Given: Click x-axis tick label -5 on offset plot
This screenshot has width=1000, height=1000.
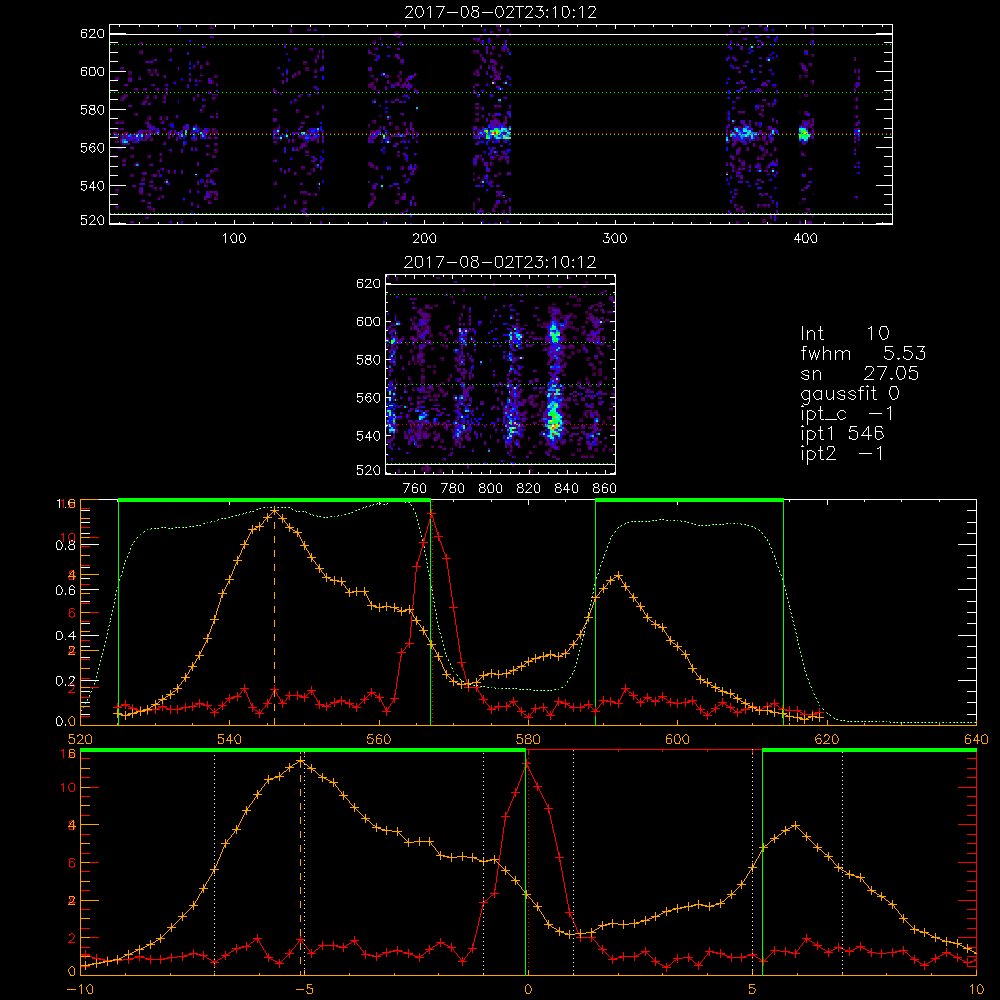Looking at the screenshot, I should point(305,990).
